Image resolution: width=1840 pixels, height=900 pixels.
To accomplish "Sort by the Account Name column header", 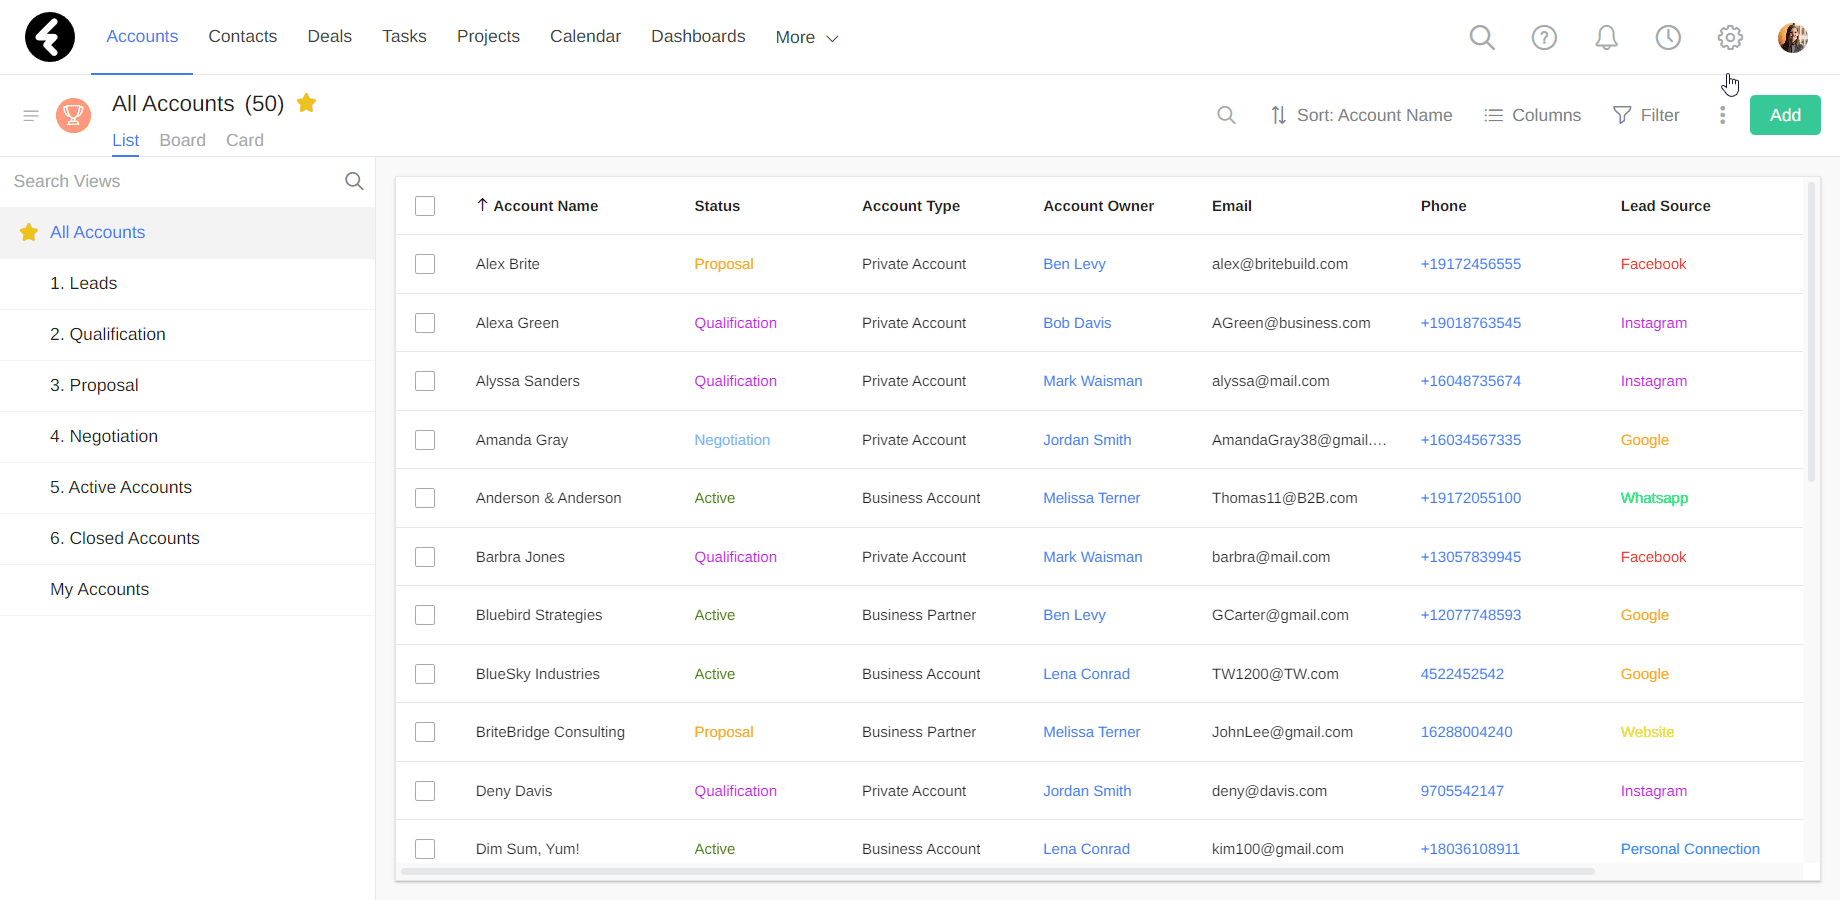I will 537,206.
